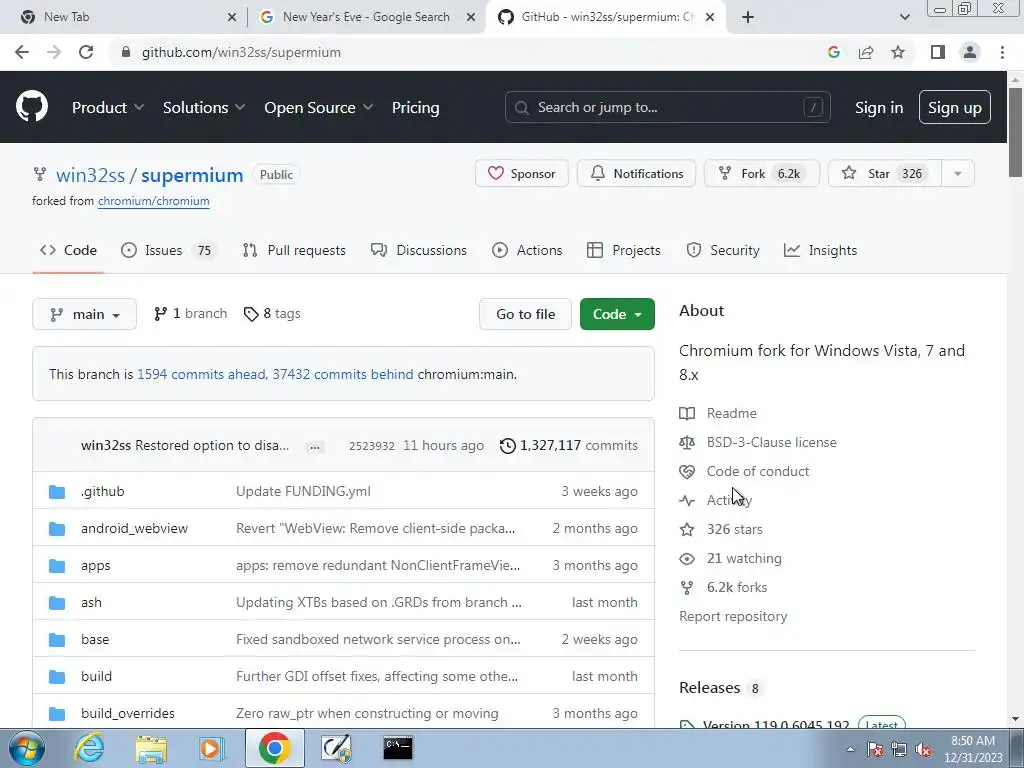
Task: Reload the current page
Action: coord(86,52)
